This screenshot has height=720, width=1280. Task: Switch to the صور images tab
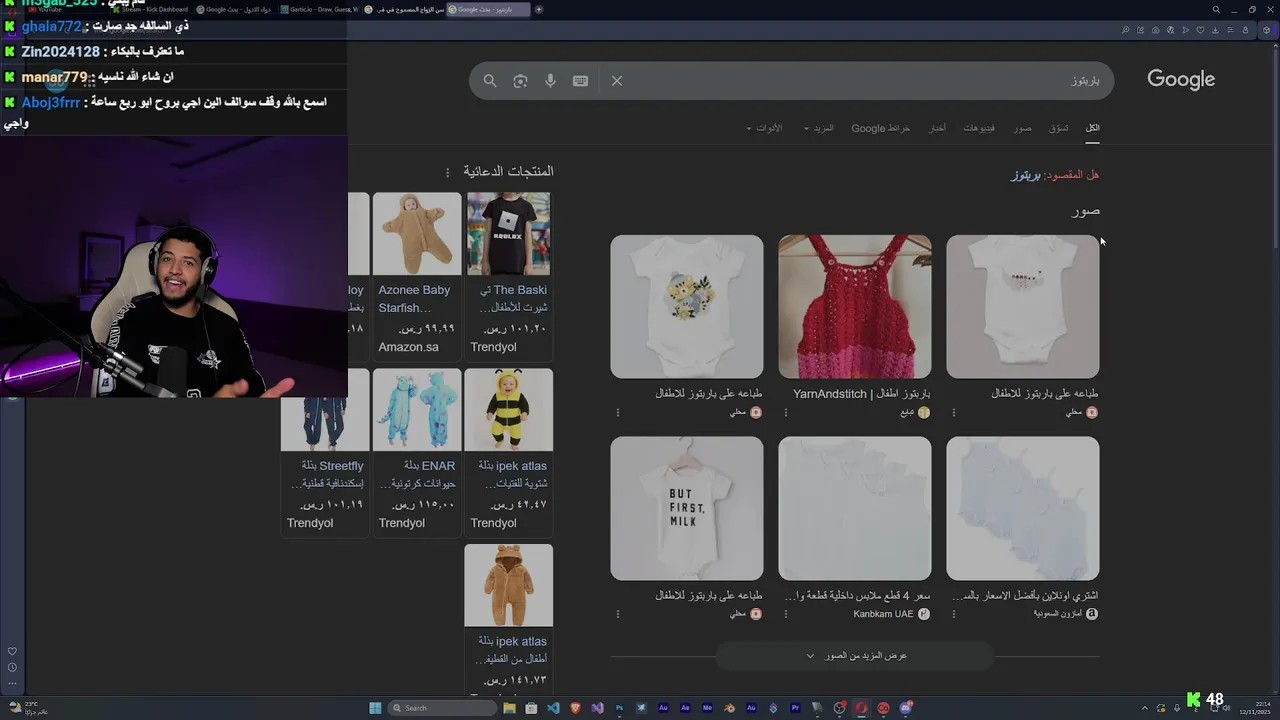coord(1022,128)
